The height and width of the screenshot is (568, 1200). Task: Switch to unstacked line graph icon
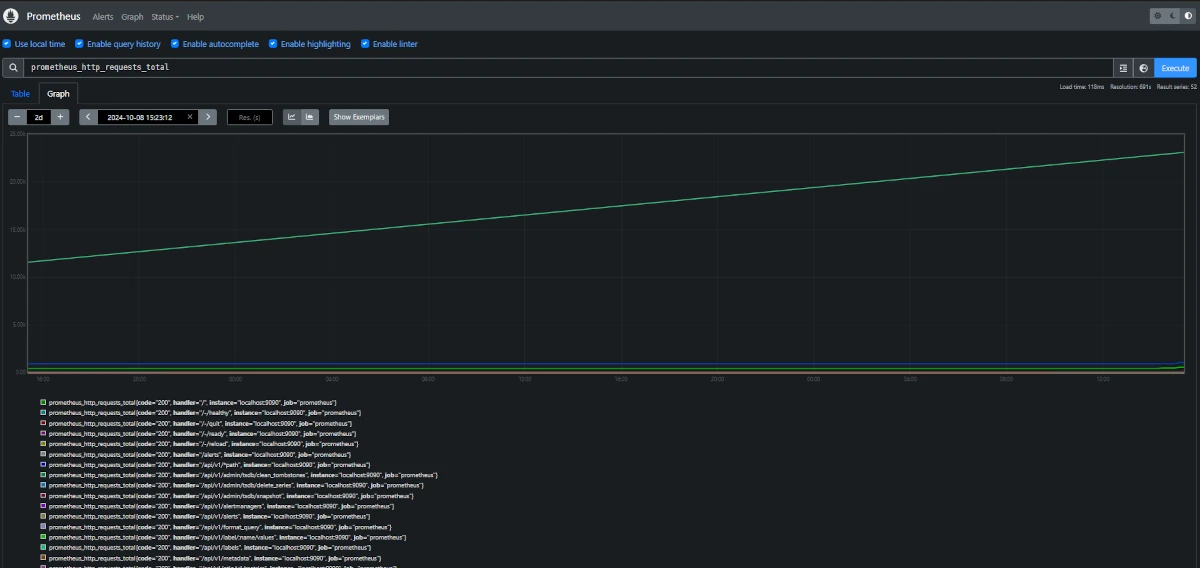(x=292, y=117)
